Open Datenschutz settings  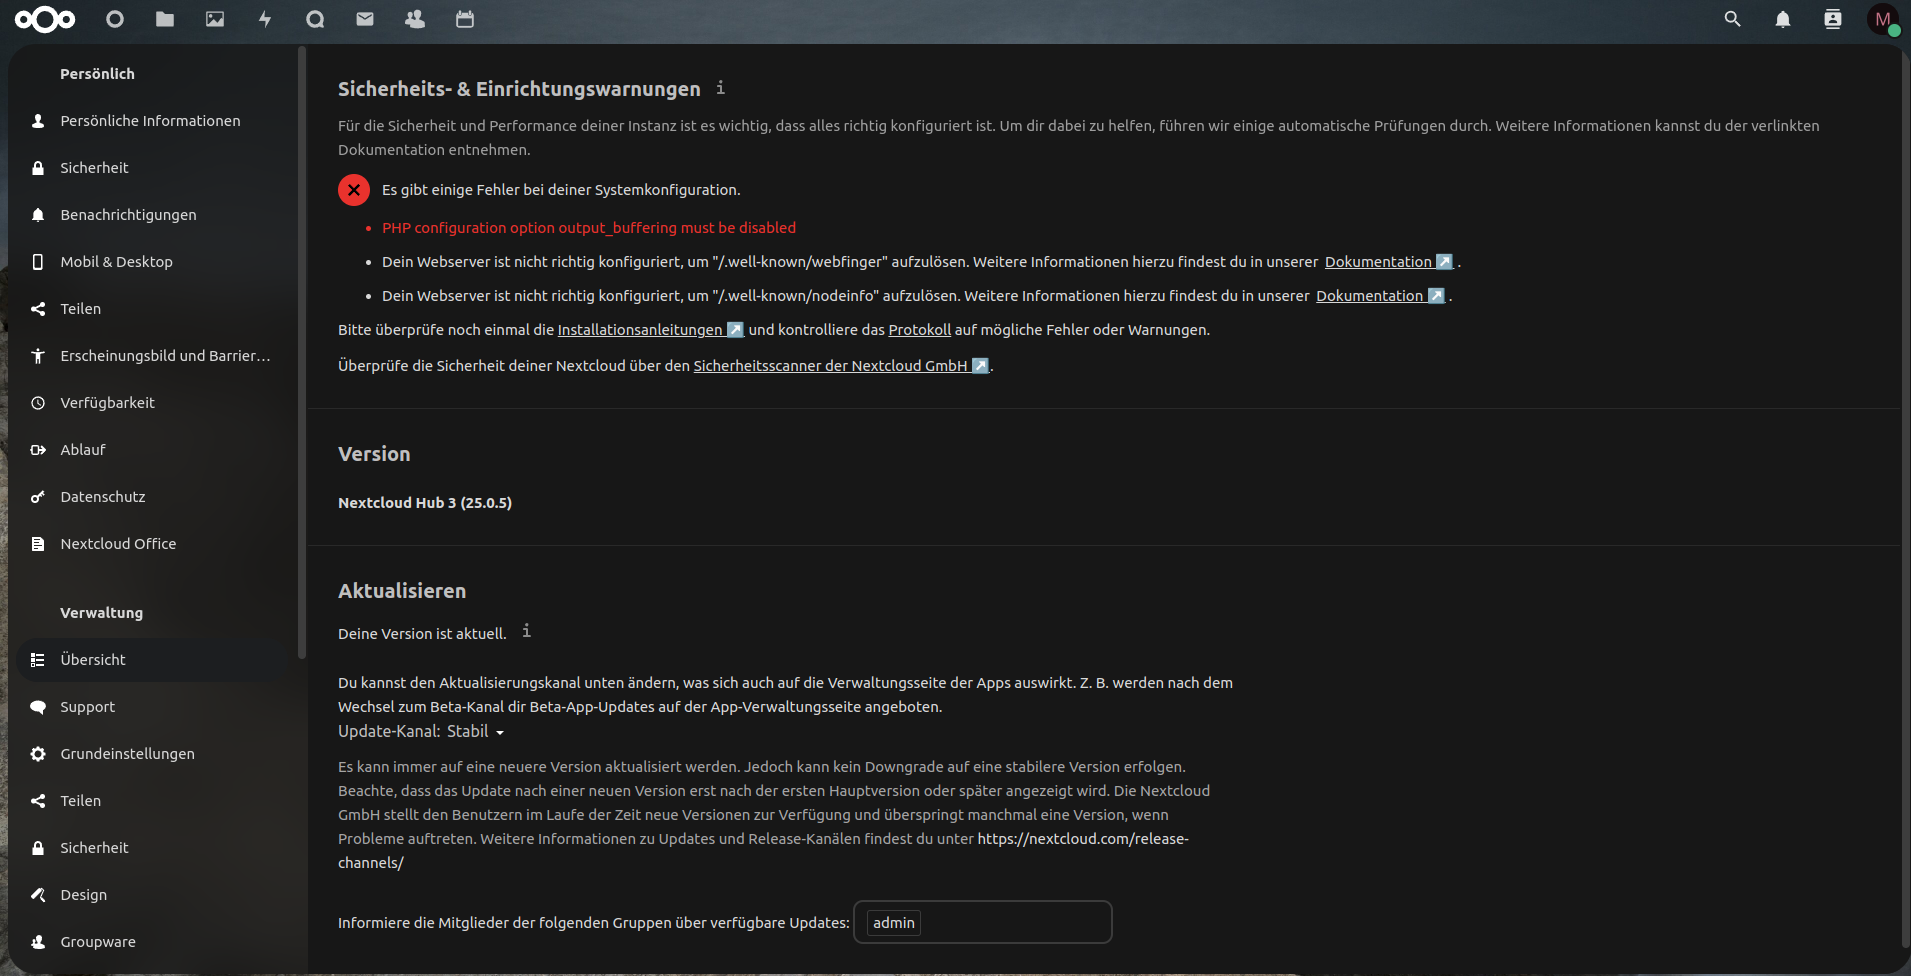click(x=152, y=497)
